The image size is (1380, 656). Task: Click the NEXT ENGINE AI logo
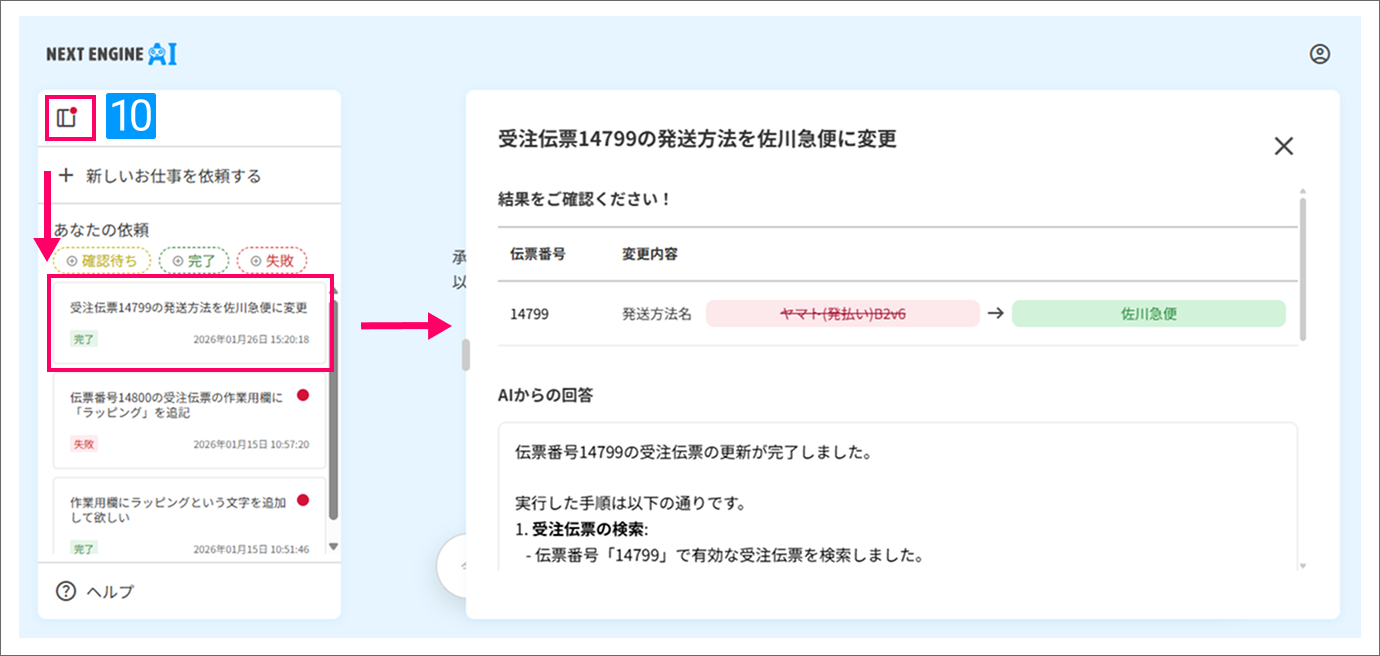[111, 55]
